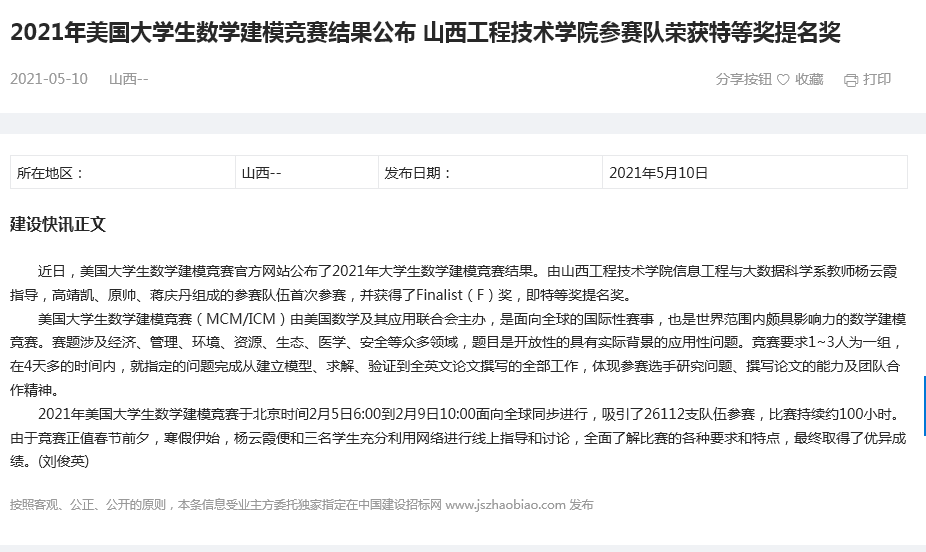Screen dimensions: 926x552
Task: Click the 2021年5月10日 table value
Action: pyautogui.click(x=658, y=172)
